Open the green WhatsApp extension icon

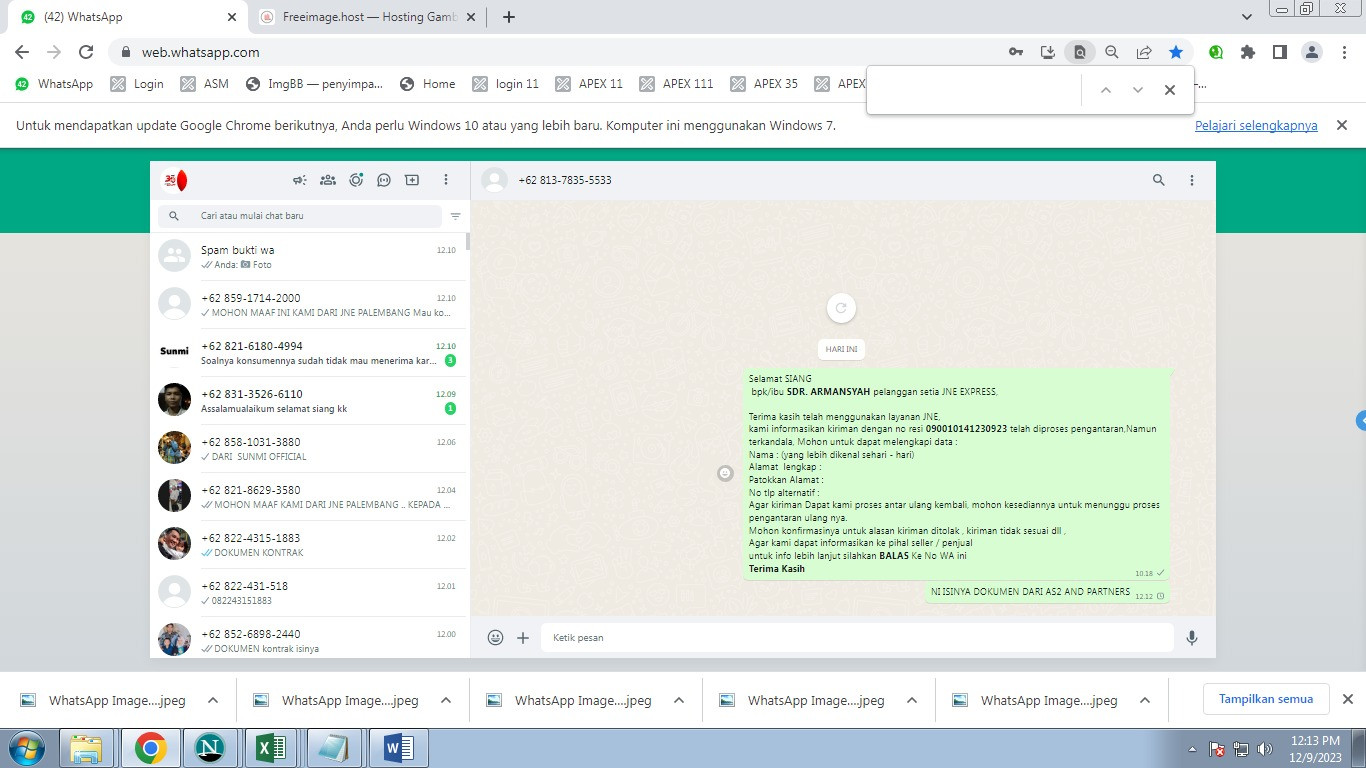pos(1216,52)
